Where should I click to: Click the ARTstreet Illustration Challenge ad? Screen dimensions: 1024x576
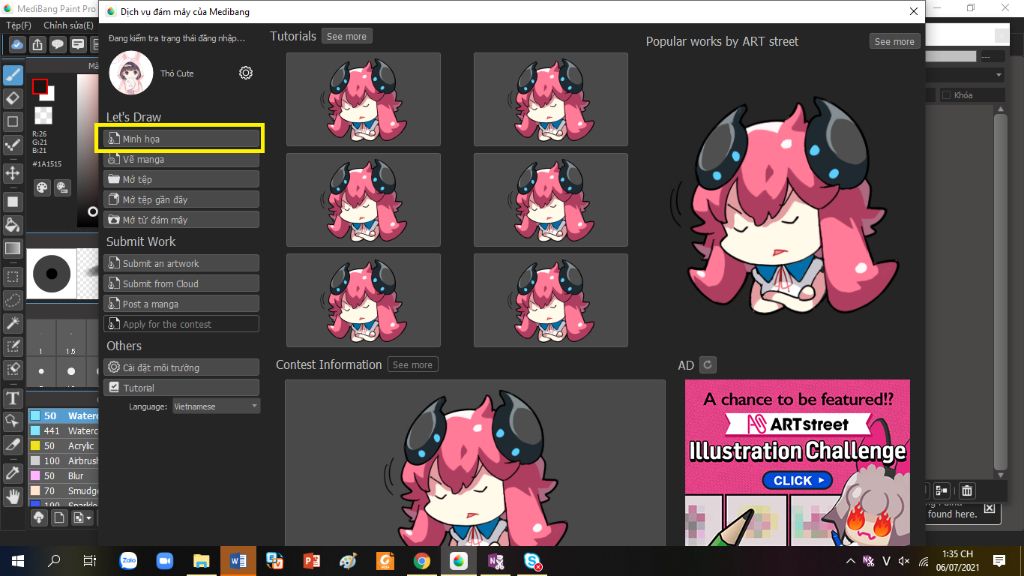click(797, 462)
